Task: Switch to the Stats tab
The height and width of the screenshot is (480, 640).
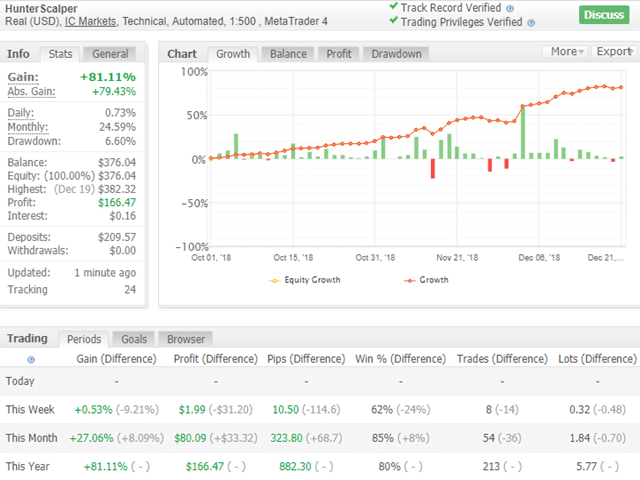Action: (60, 54)
